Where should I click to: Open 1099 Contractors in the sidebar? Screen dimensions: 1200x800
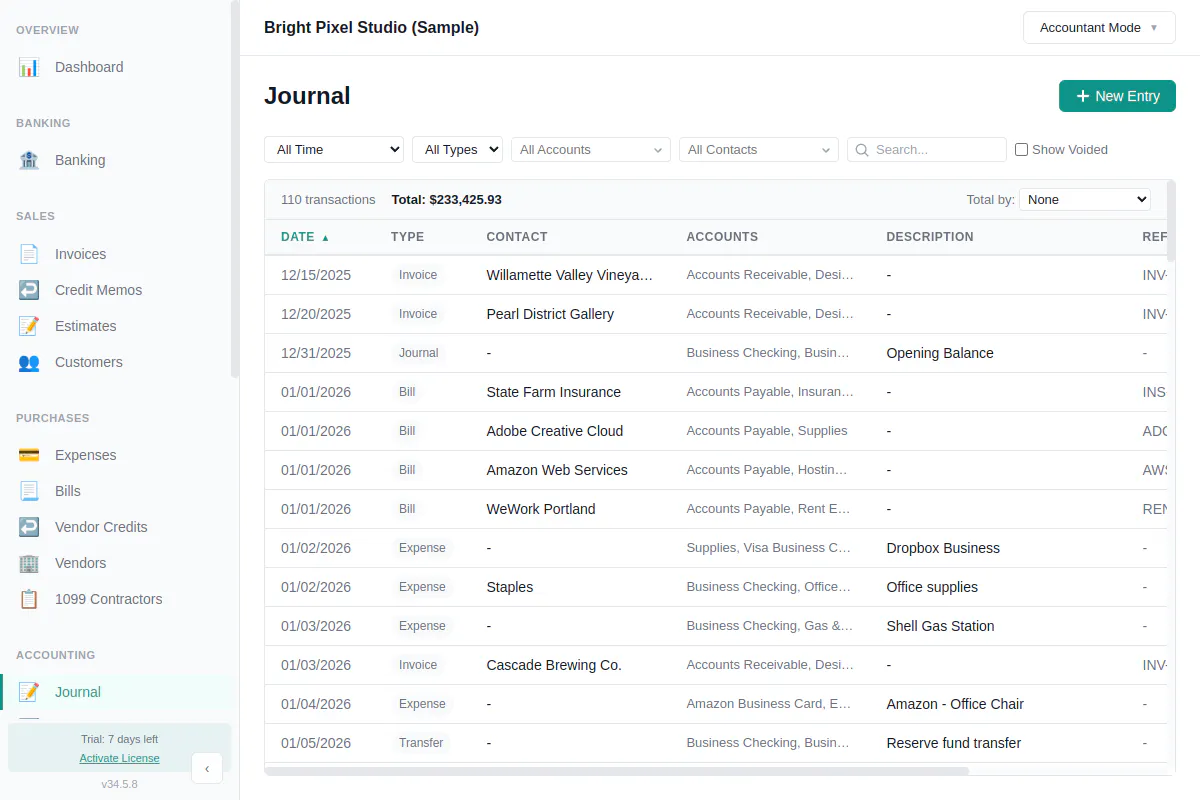click(x=120, y=599)
